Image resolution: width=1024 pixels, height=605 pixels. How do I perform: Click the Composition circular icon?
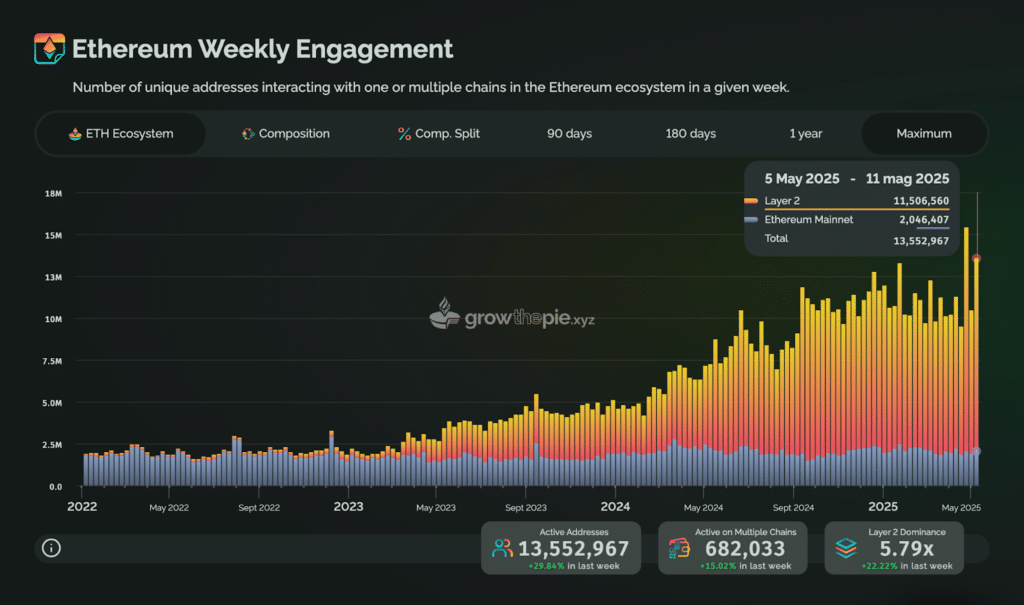pyautogui.click(x=248, y=134)
